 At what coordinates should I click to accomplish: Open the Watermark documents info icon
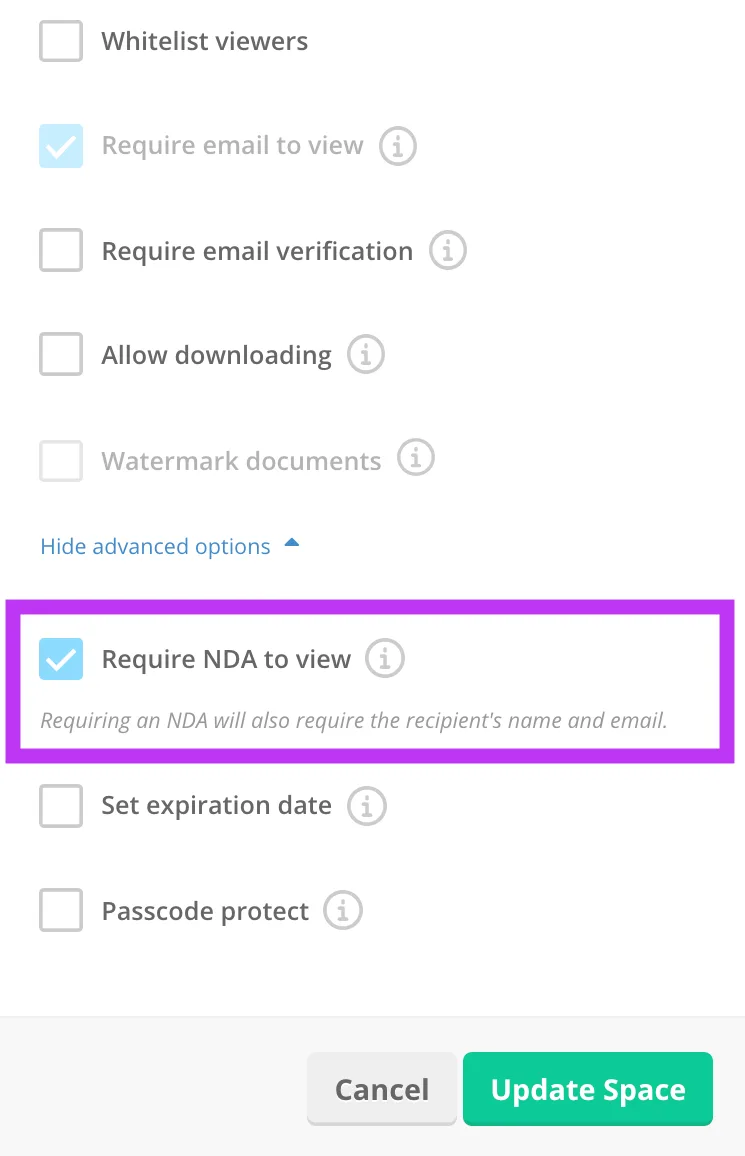click(416, 457)
